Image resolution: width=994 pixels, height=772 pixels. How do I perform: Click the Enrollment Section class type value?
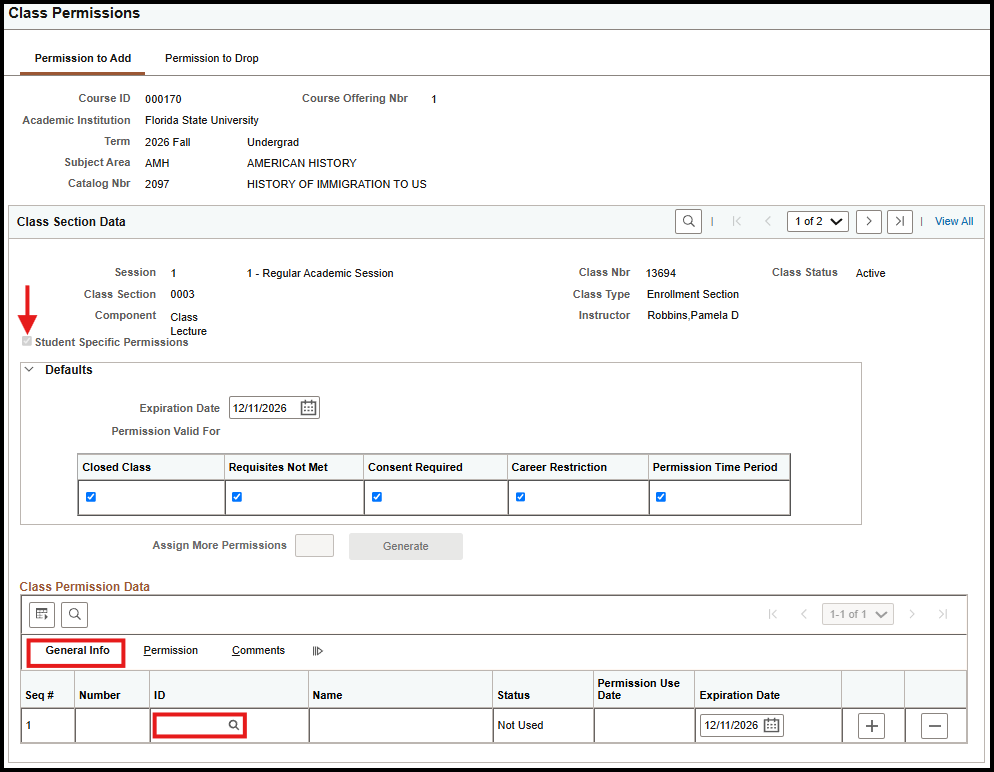(x=692, y=294)
